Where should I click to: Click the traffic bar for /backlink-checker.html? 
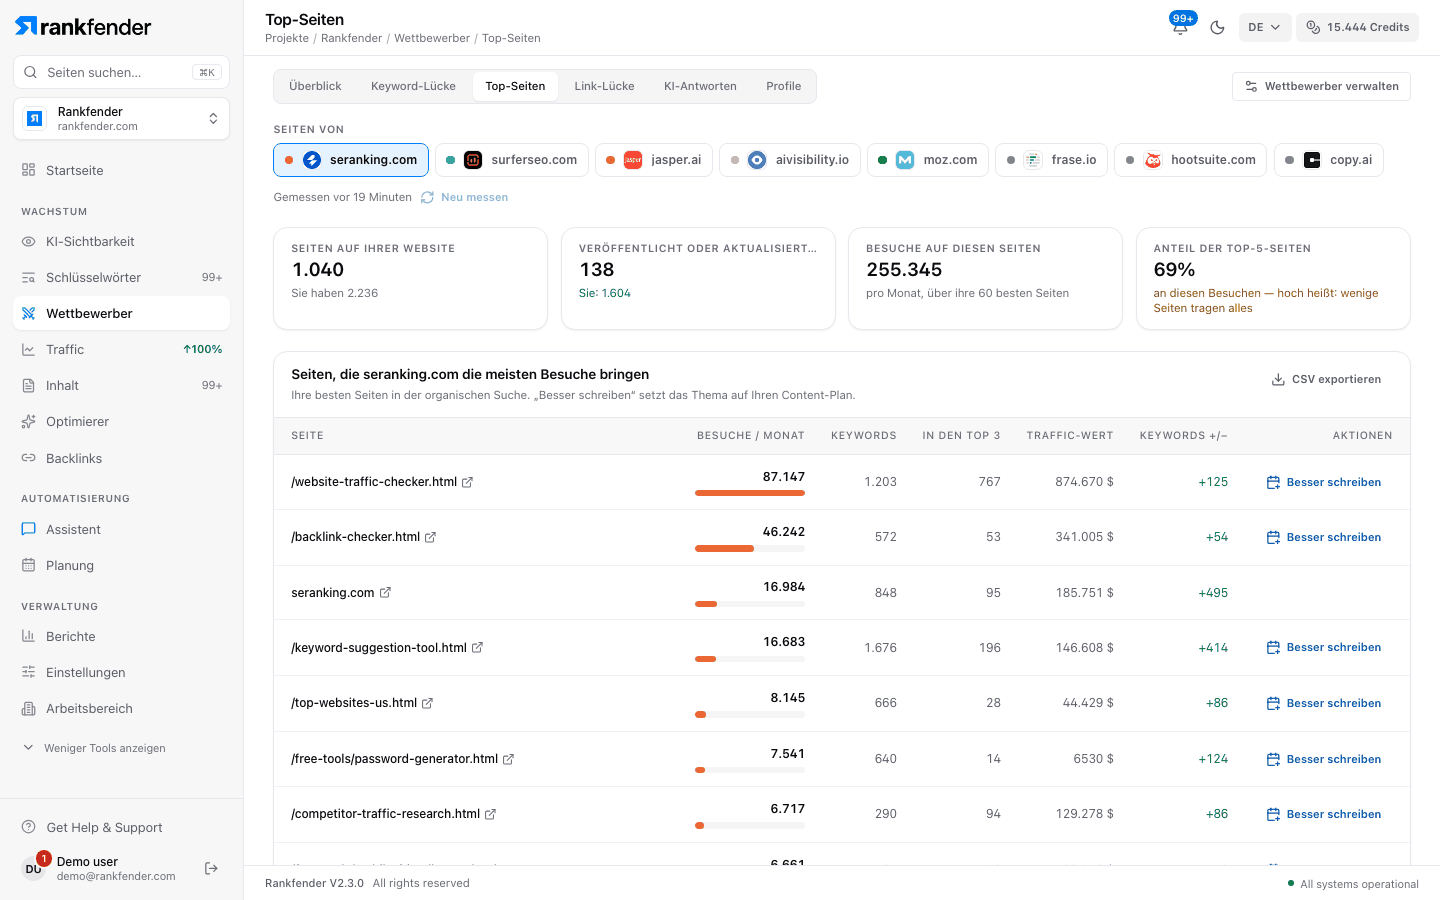[x=750, y=548]
